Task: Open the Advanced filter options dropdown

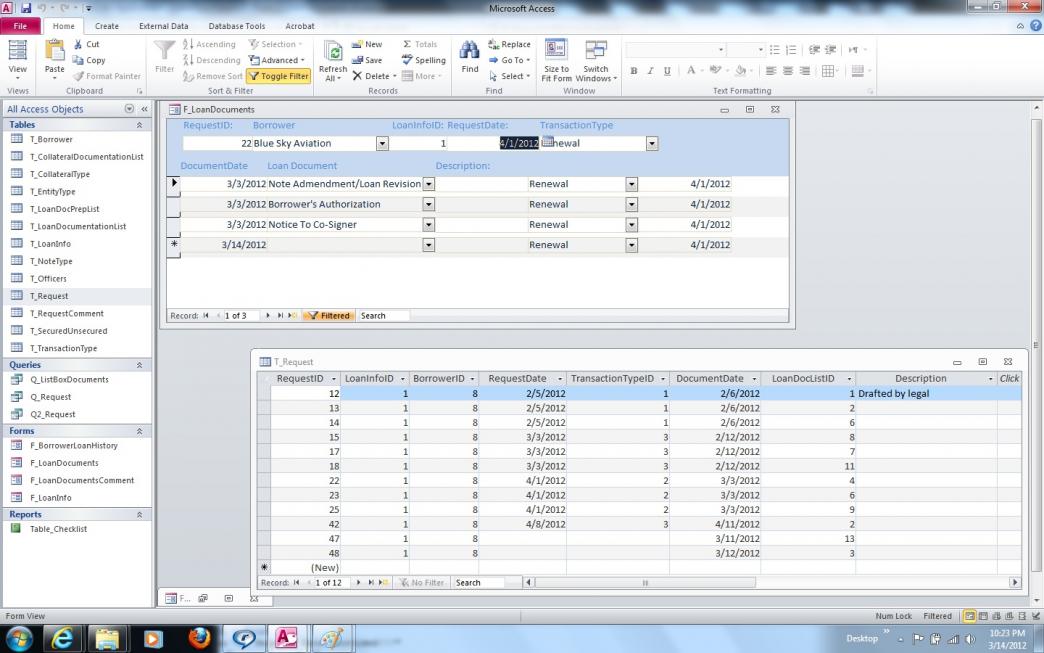Action: pyautogui.click(x=277, y=60)
